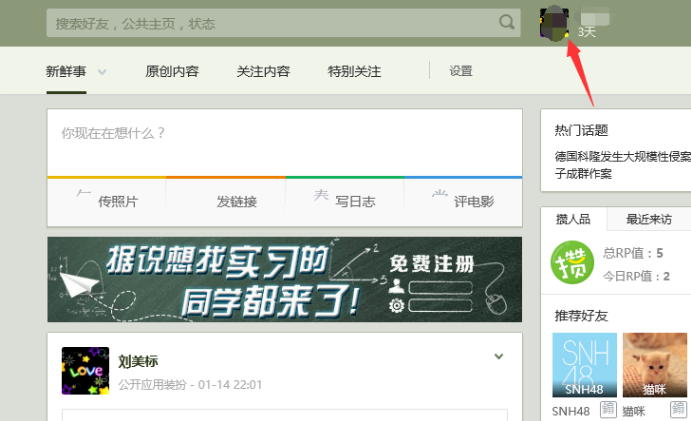Focus the search friends input field
The width and height of the screenshot is (691, 421).
pos(283,23)
